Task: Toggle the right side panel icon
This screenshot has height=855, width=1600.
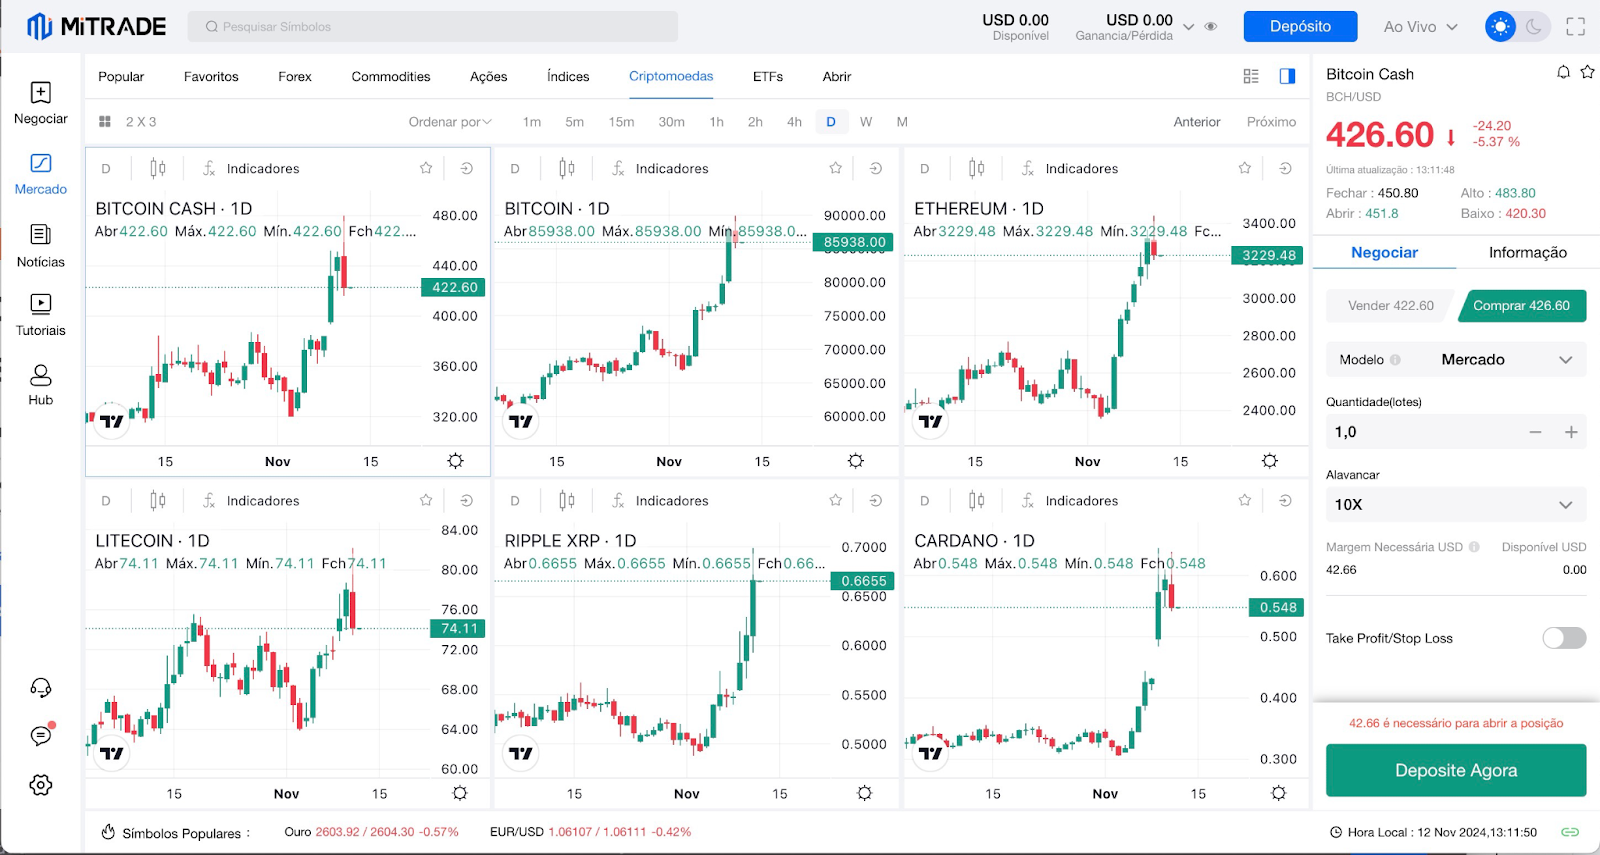Action: [x=1287, y=76]
